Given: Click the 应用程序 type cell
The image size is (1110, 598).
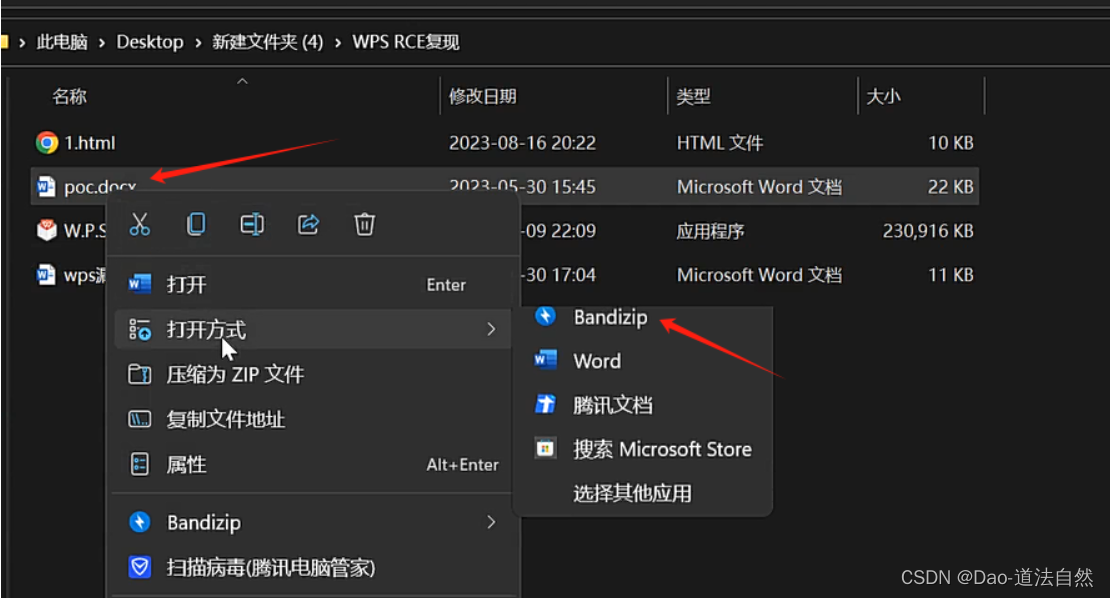Looking at the screenshot, I should click(x=710, y=231).
